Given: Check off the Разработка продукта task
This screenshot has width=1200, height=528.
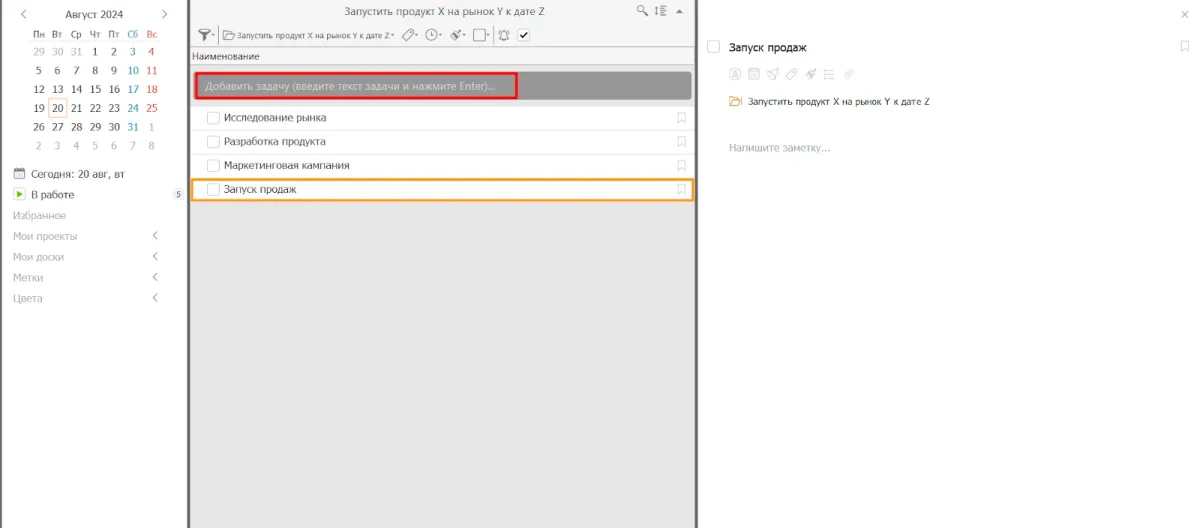Looking at the screenshot, I should point(213,142).
